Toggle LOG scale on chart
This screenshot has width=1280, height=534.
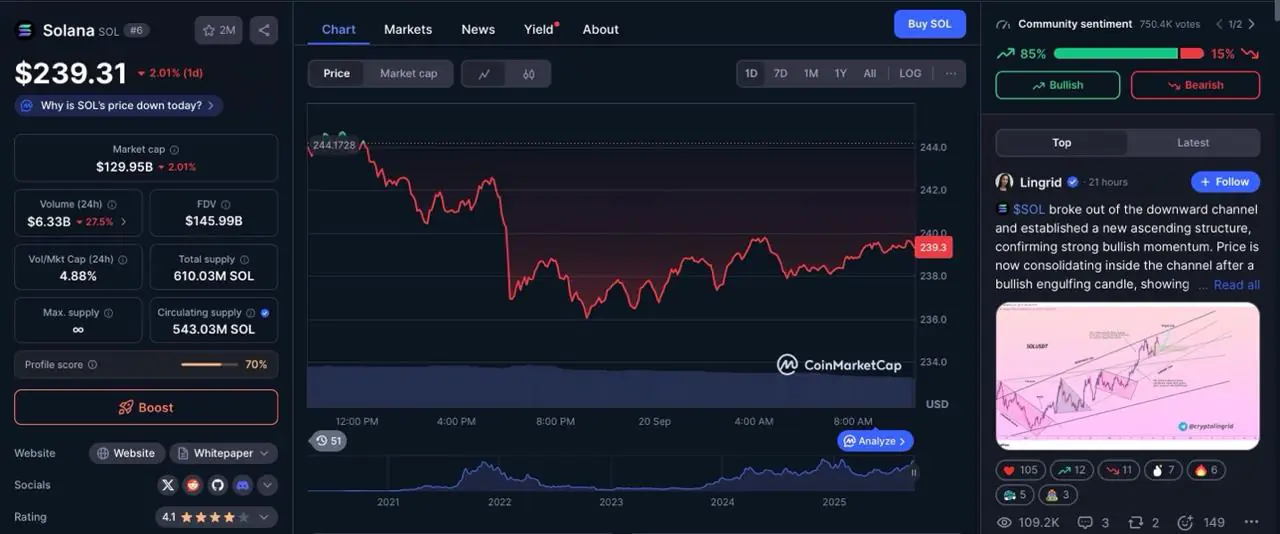(x=910, y=73)
